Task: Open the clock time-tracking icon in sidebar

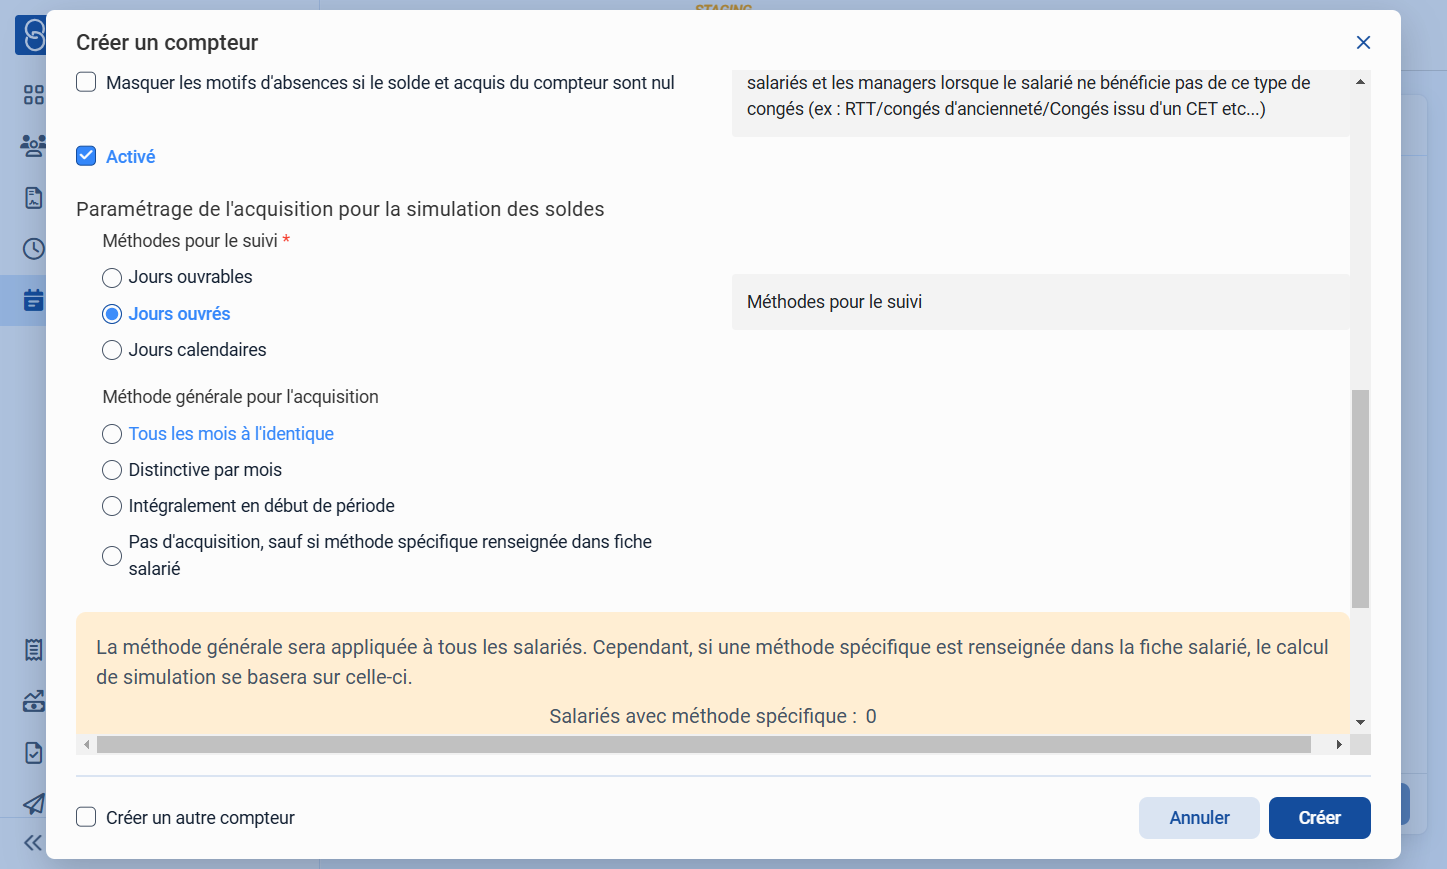Action: pyautogui.click(x=33, y=248)
